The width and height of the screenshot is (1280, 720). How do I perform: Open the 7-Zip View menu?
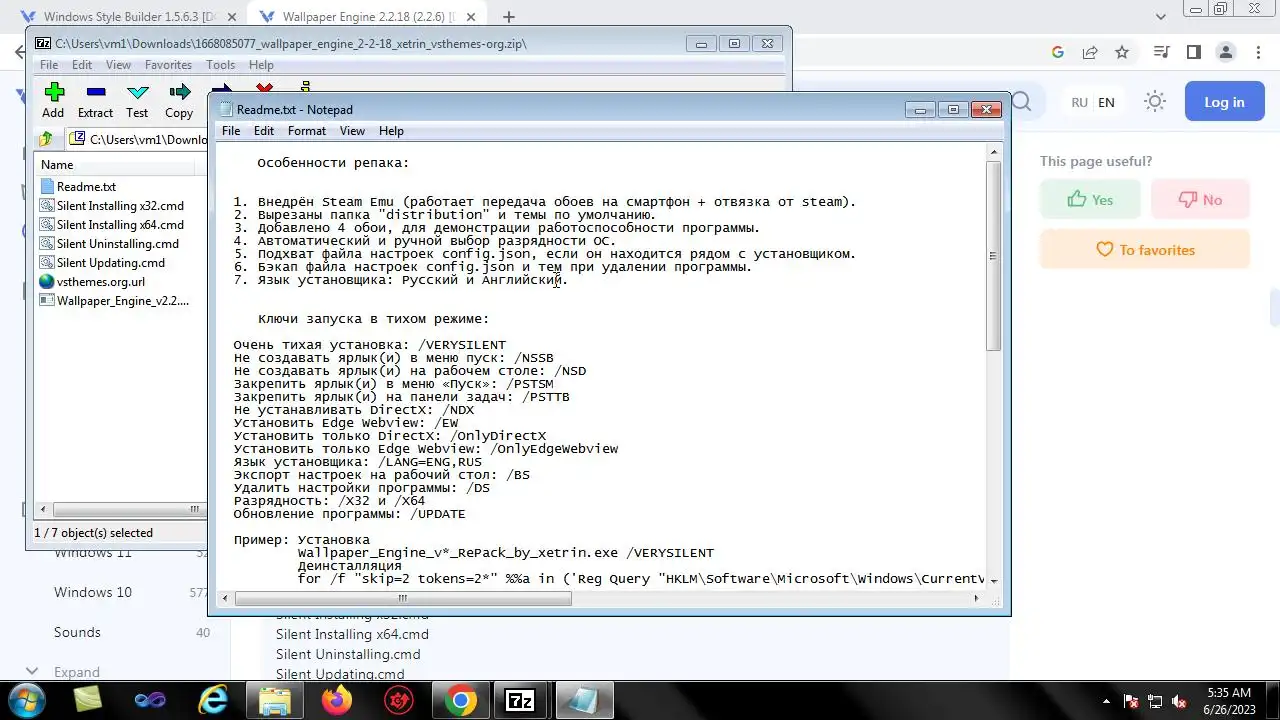[118, 65]
